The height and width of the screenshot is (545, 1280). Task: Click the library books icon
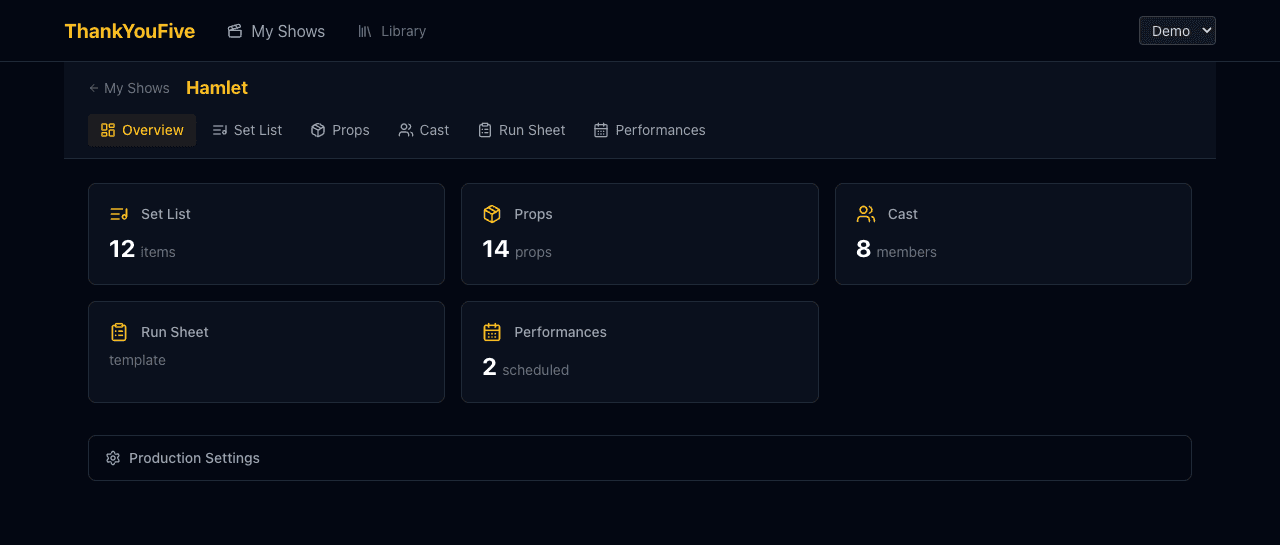coord(365,31)
